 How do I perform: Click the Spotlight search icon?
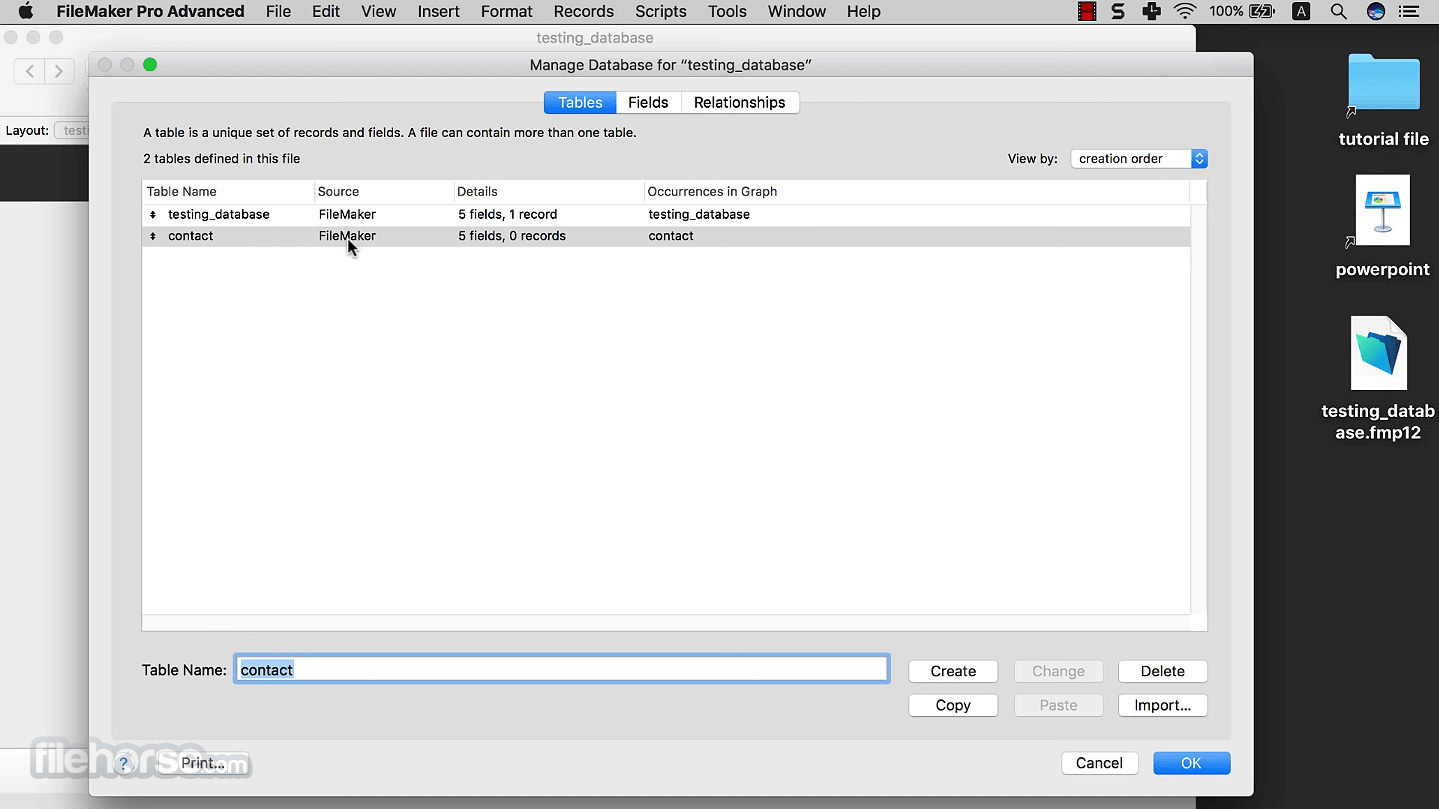1338,12
